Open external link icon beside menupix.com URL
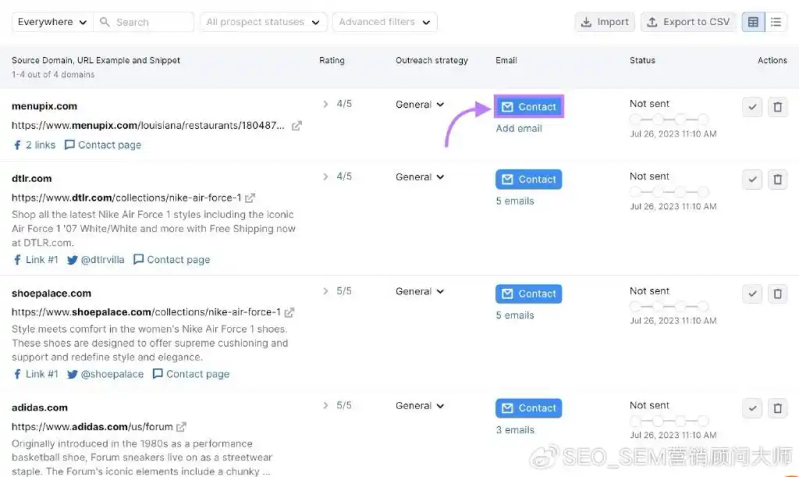This screenshot has width=799, height=477. pos(296,126)
